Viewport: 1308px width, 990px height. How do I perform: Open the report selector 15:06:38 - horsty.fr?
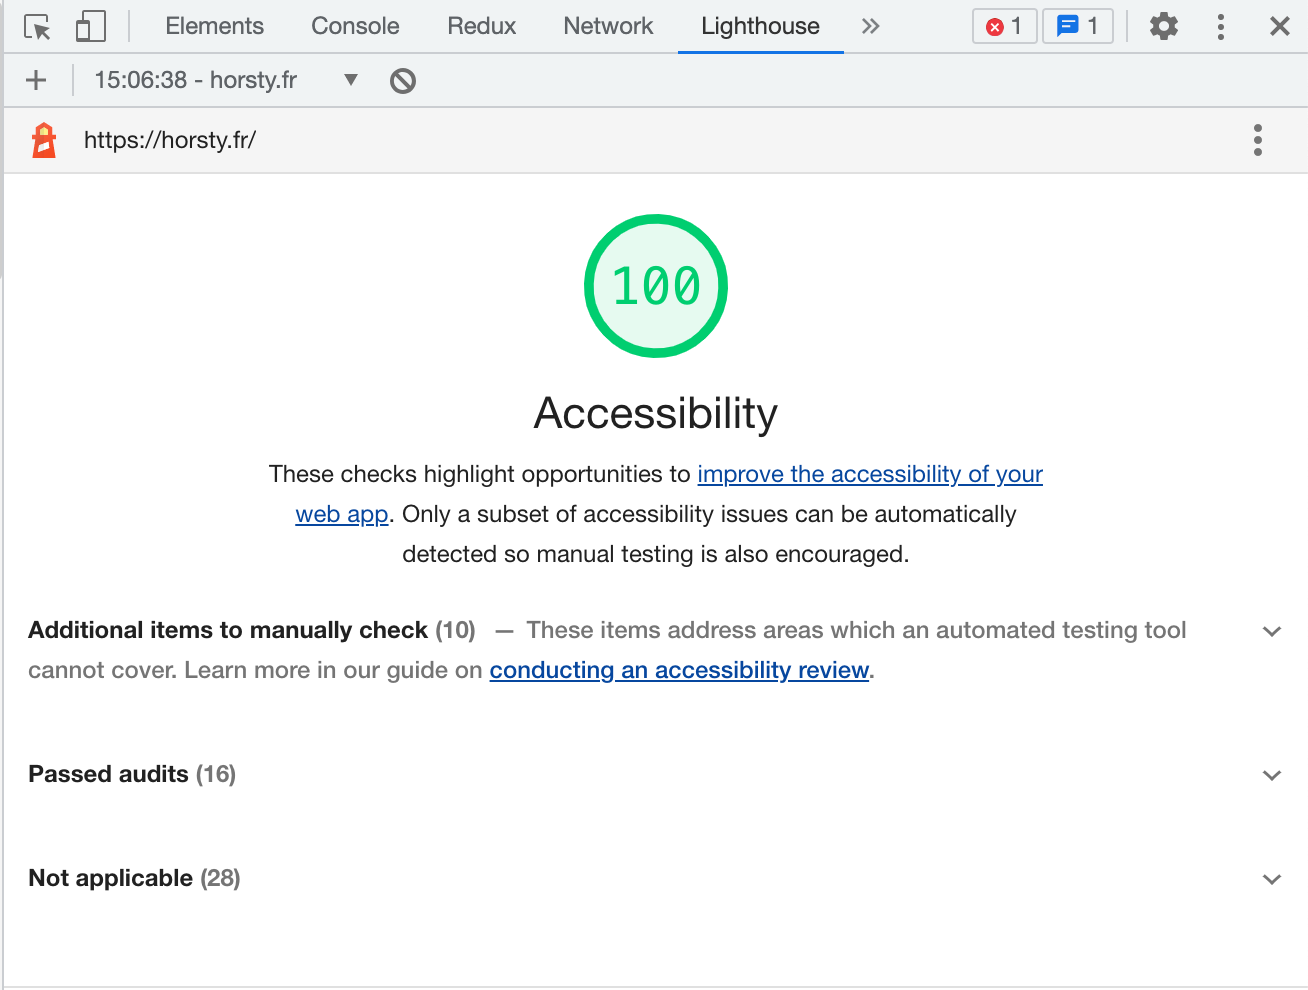tap(226, 80)
